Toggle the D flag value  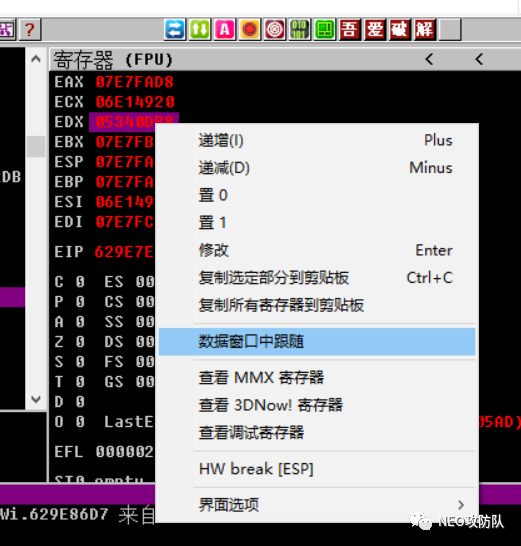(x=80, y=402)
